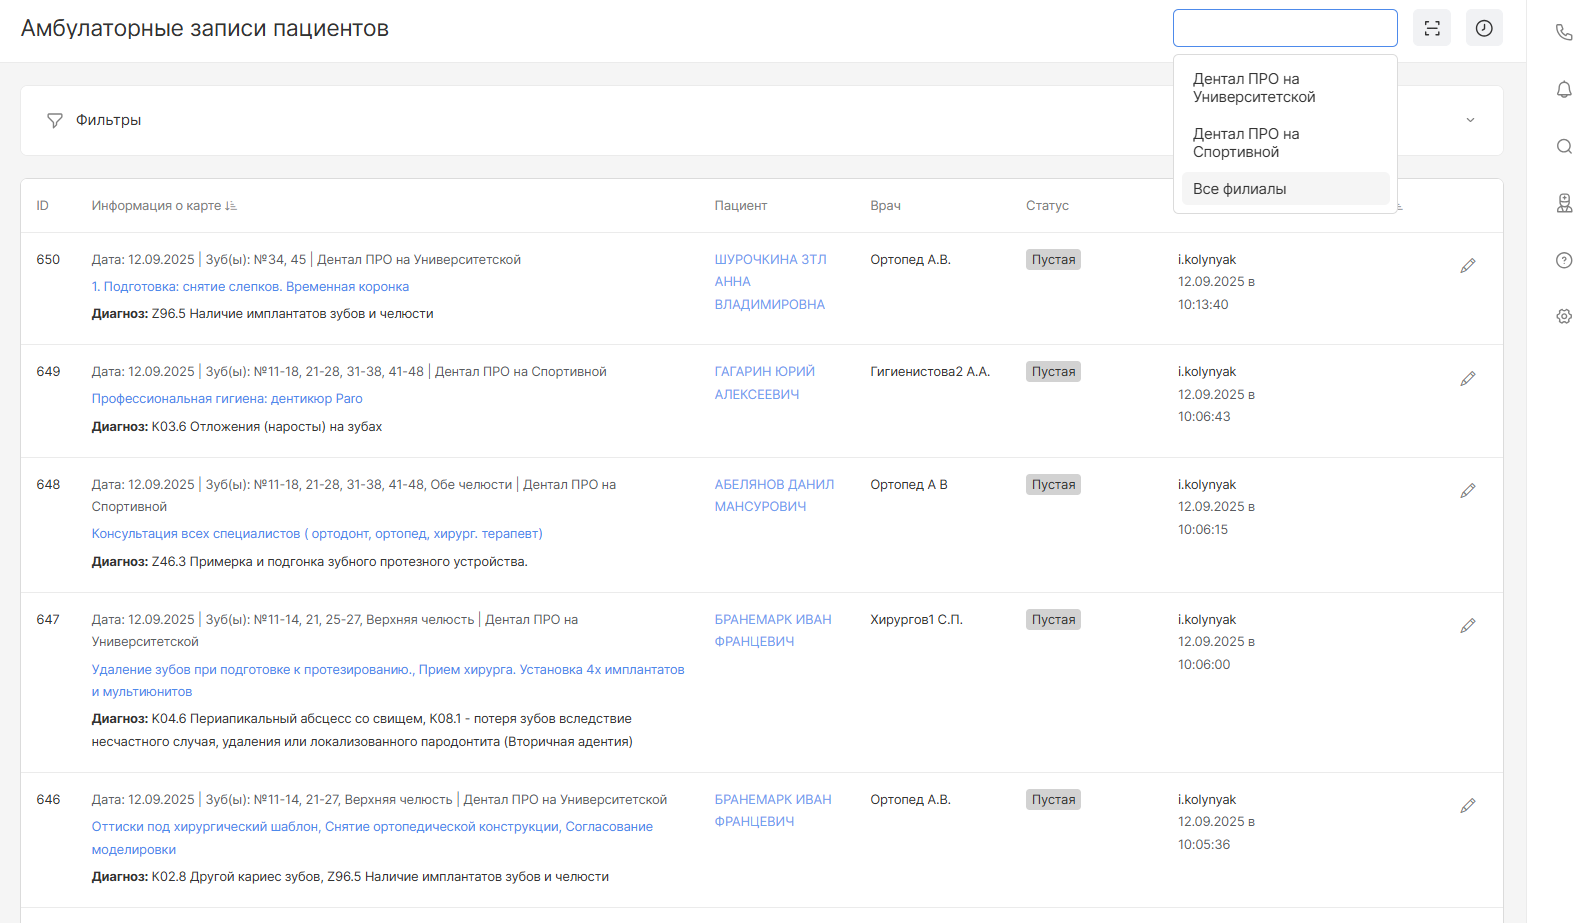Edit record 647 with the pencil icon

(1467, 626)
